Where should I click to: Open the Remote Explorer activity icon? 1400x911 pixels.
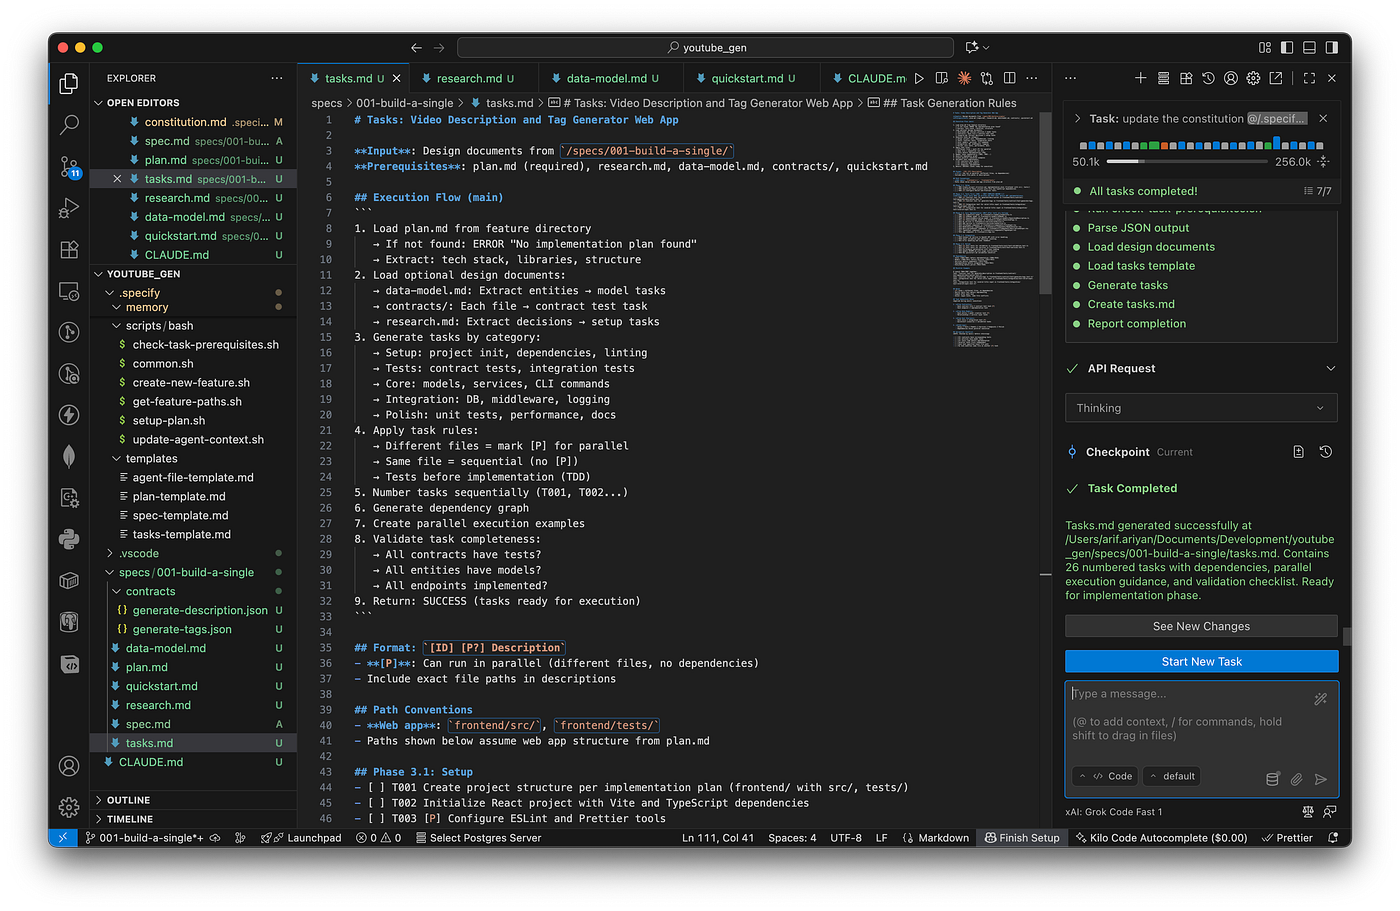click(x=69, y=291)
